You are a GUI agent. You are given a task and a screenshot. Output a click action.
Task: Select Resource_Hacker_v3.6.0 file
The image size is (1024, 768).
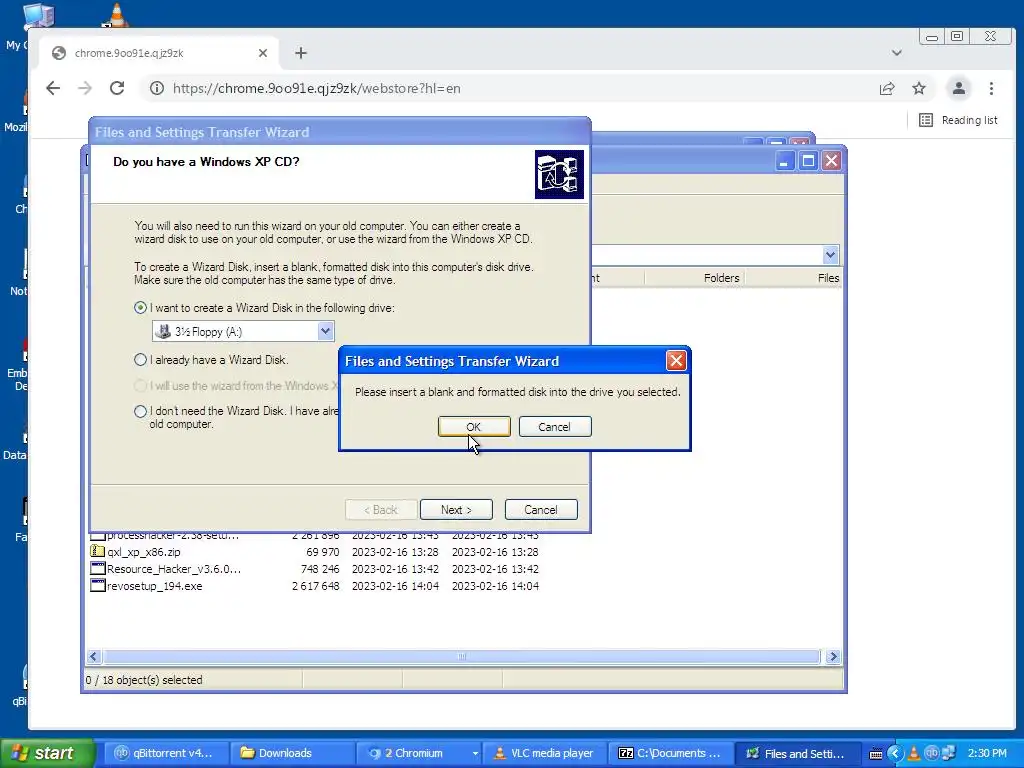(x=174, y=569)
